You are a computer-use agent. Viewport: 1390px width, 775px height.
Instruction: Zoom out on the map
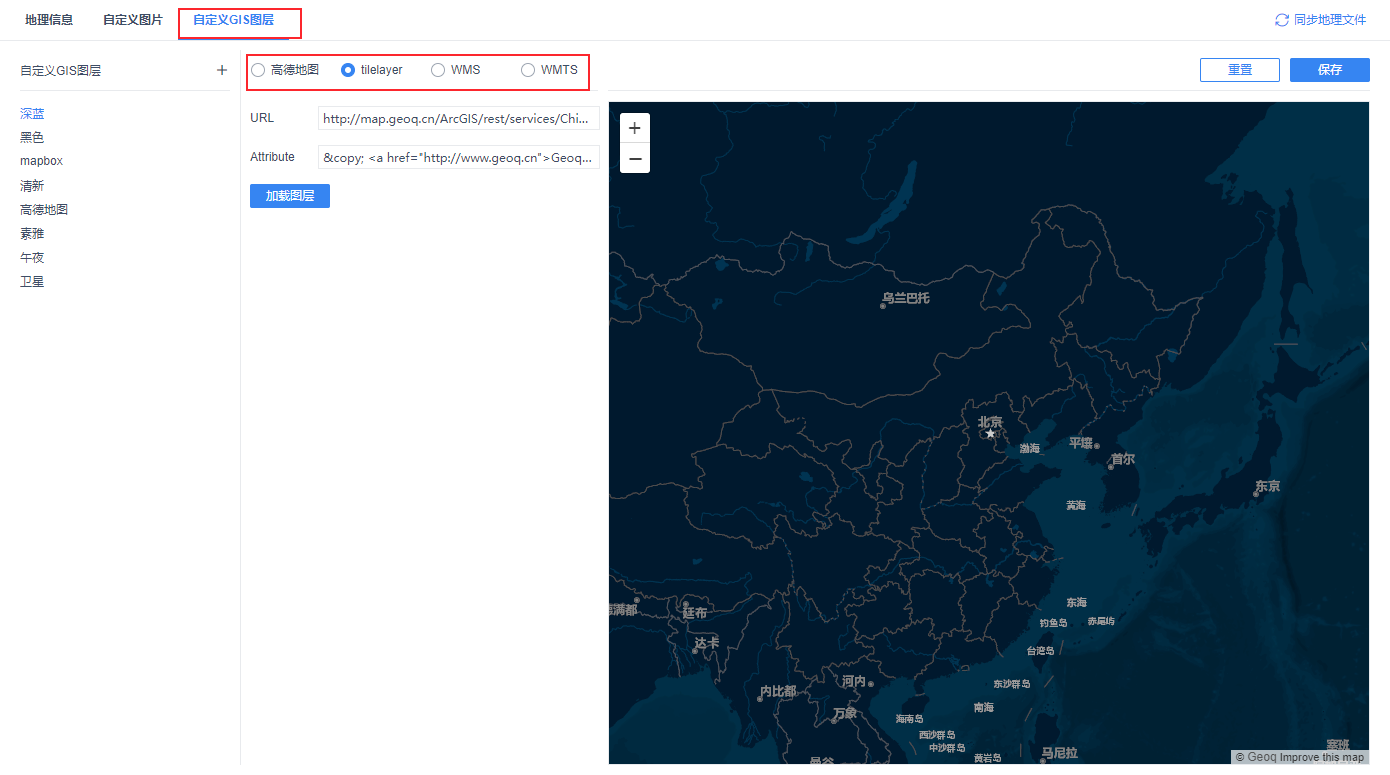point(635,158)
